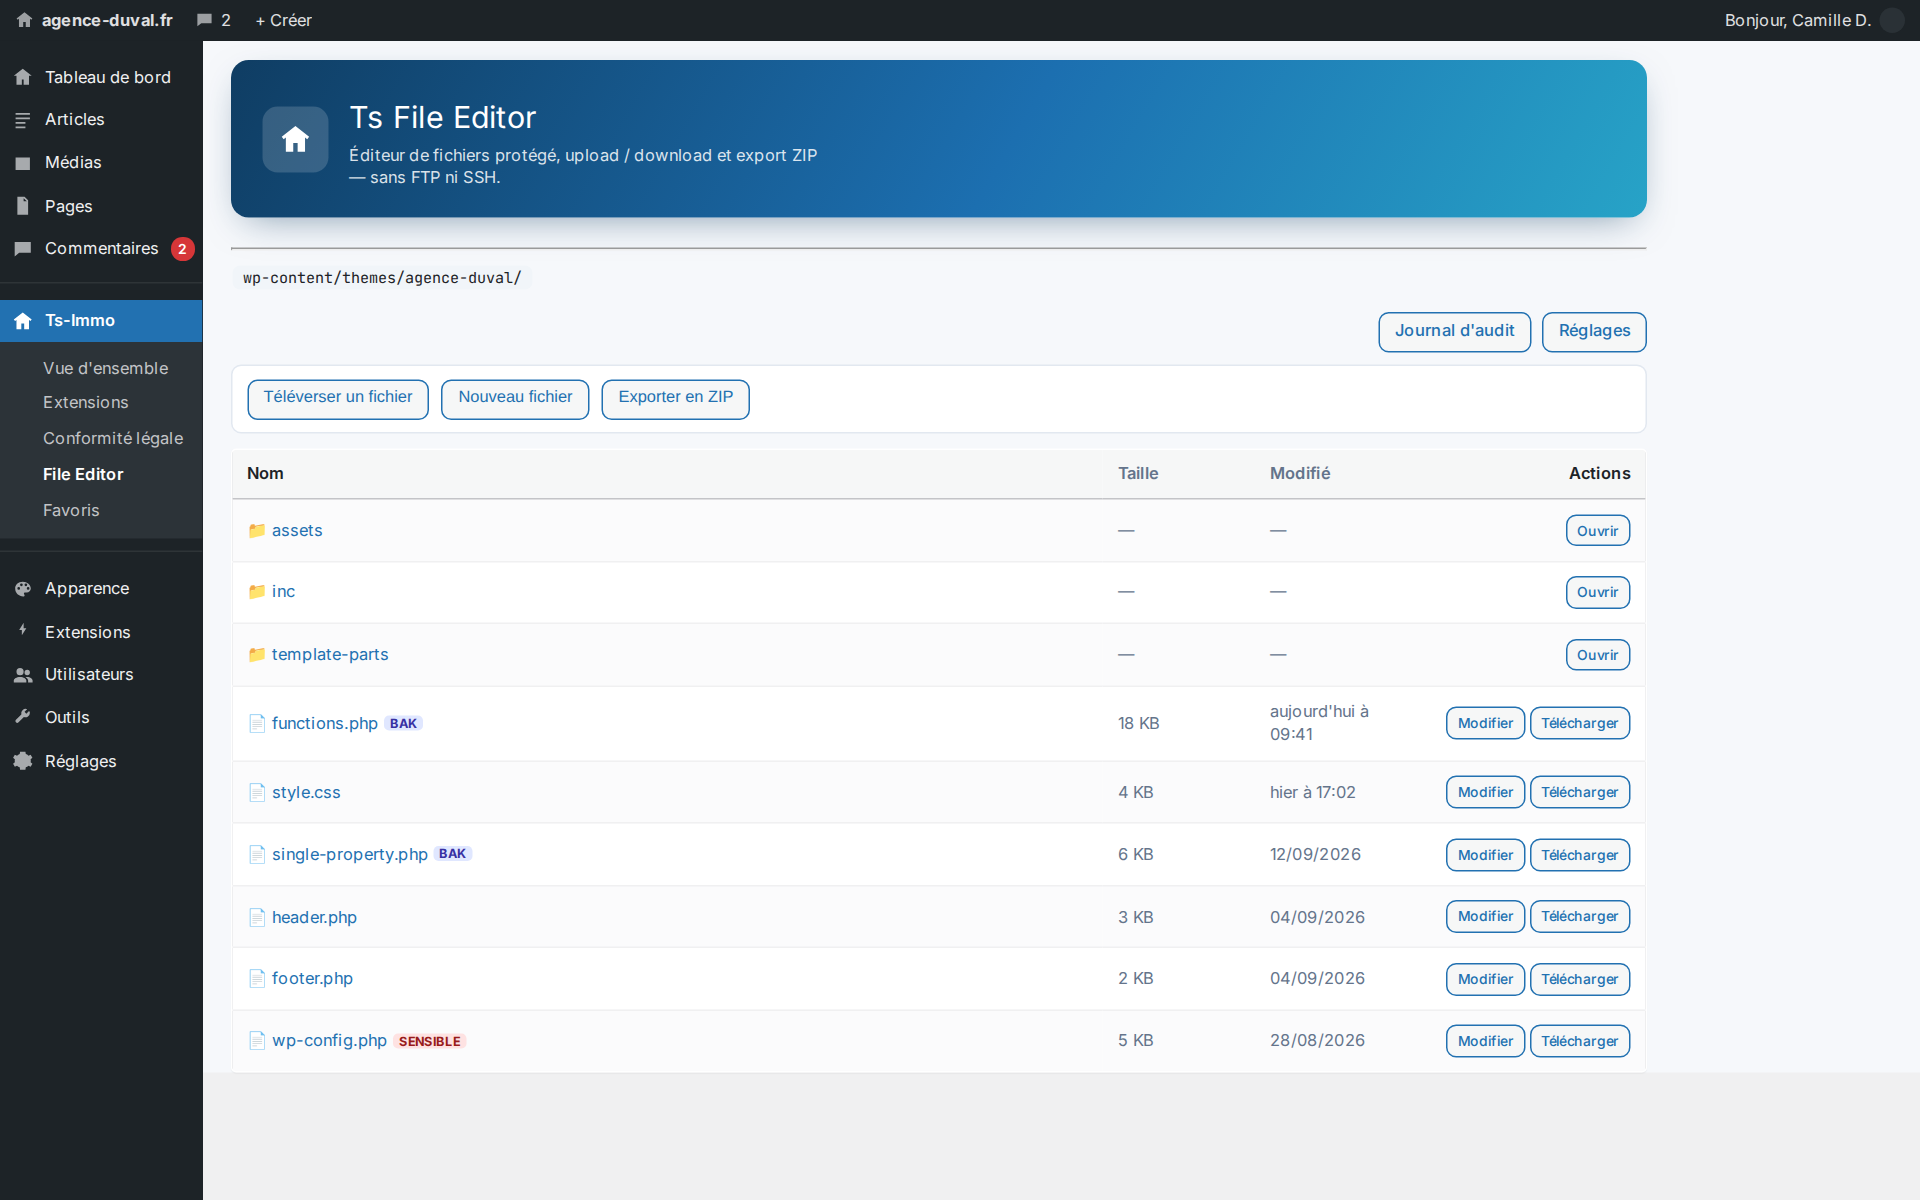The width and height of the screenshot is (1920, 1200).
Task: Click the template-parts folder icon
Action: pyautogui.click(x=257, y=654)
